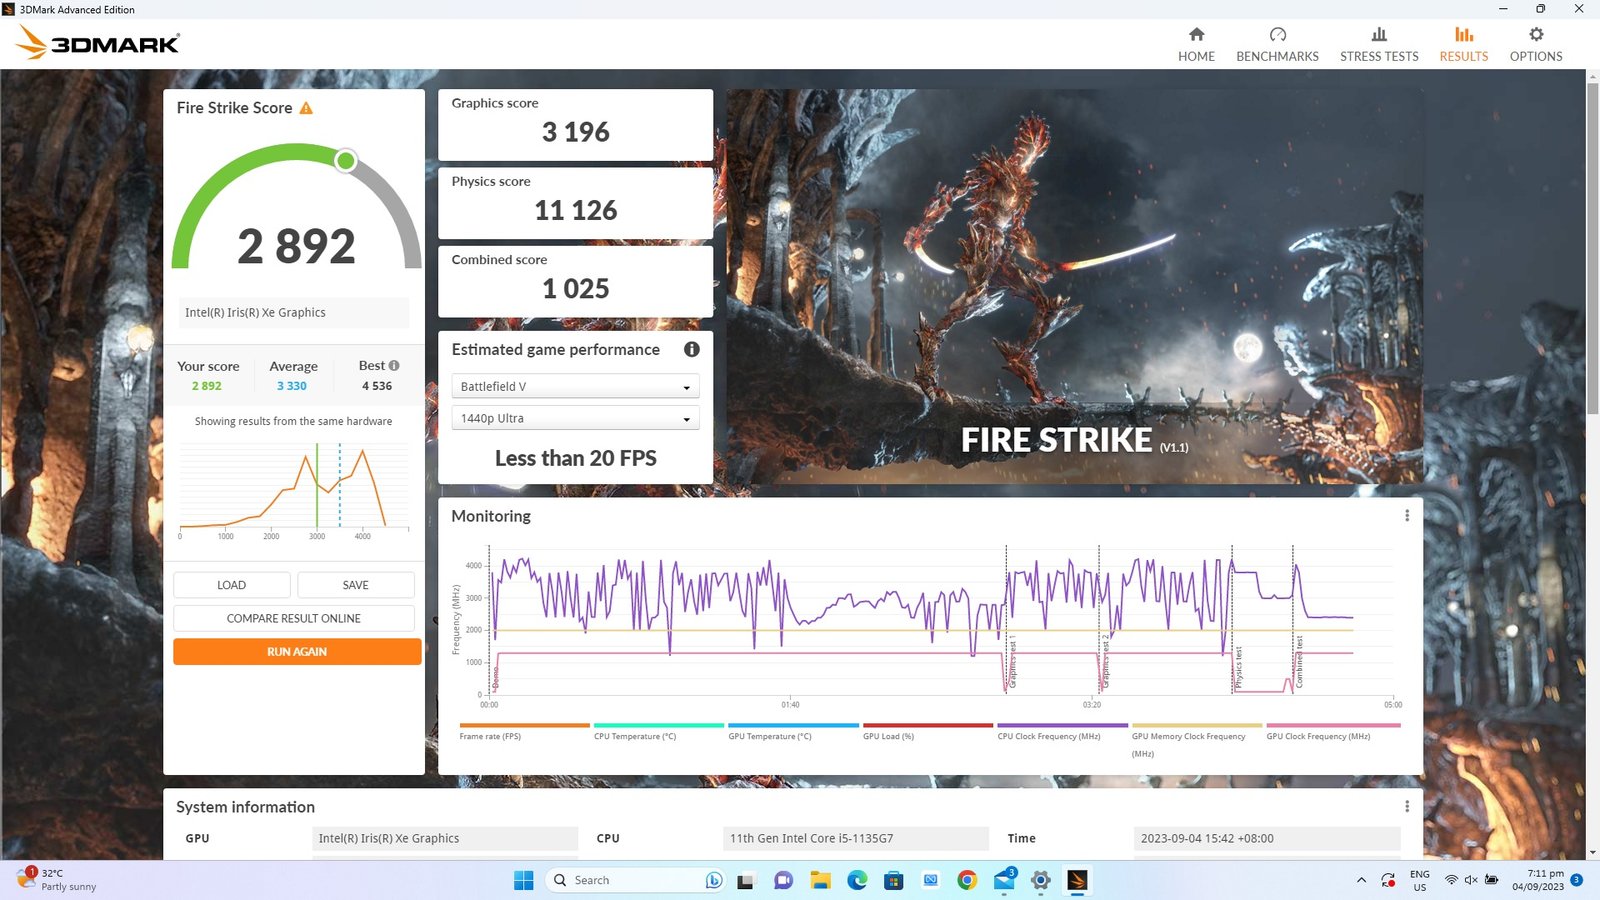This screenshot has height=900, width=1600.
Task: Open System information three-dot menu
Action: pyautogui.click(x=1406, y=807)
